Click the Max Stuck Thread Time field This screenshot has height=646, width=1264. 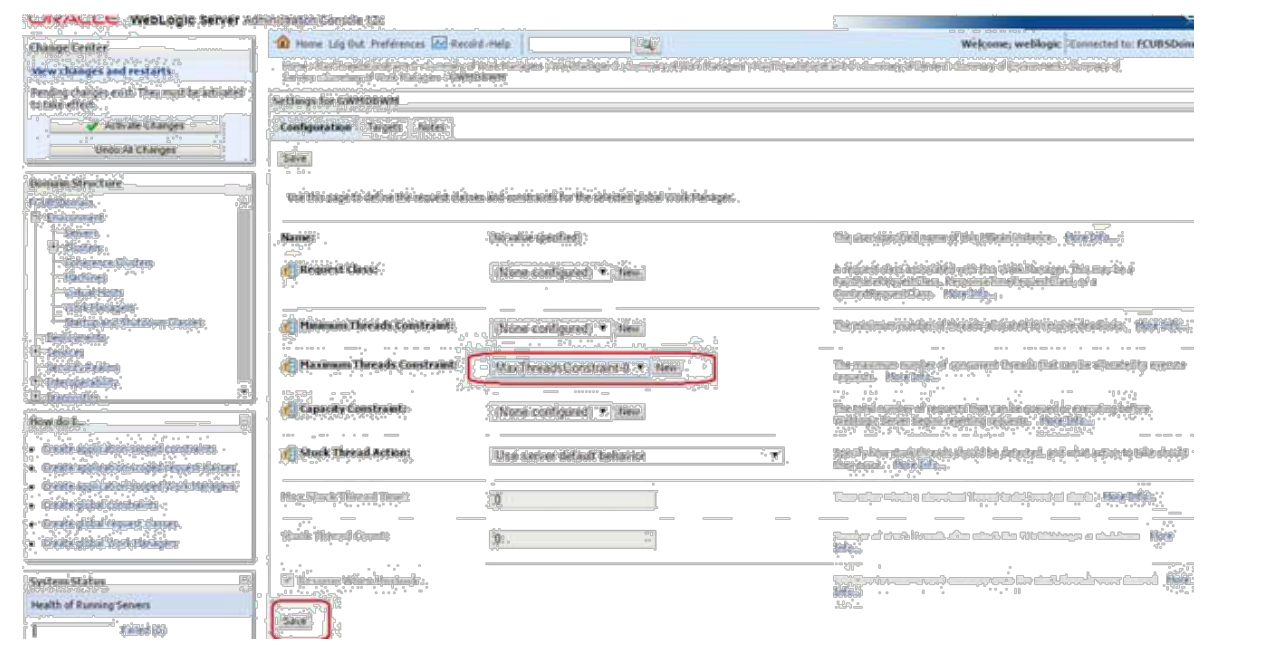(573, 498)
